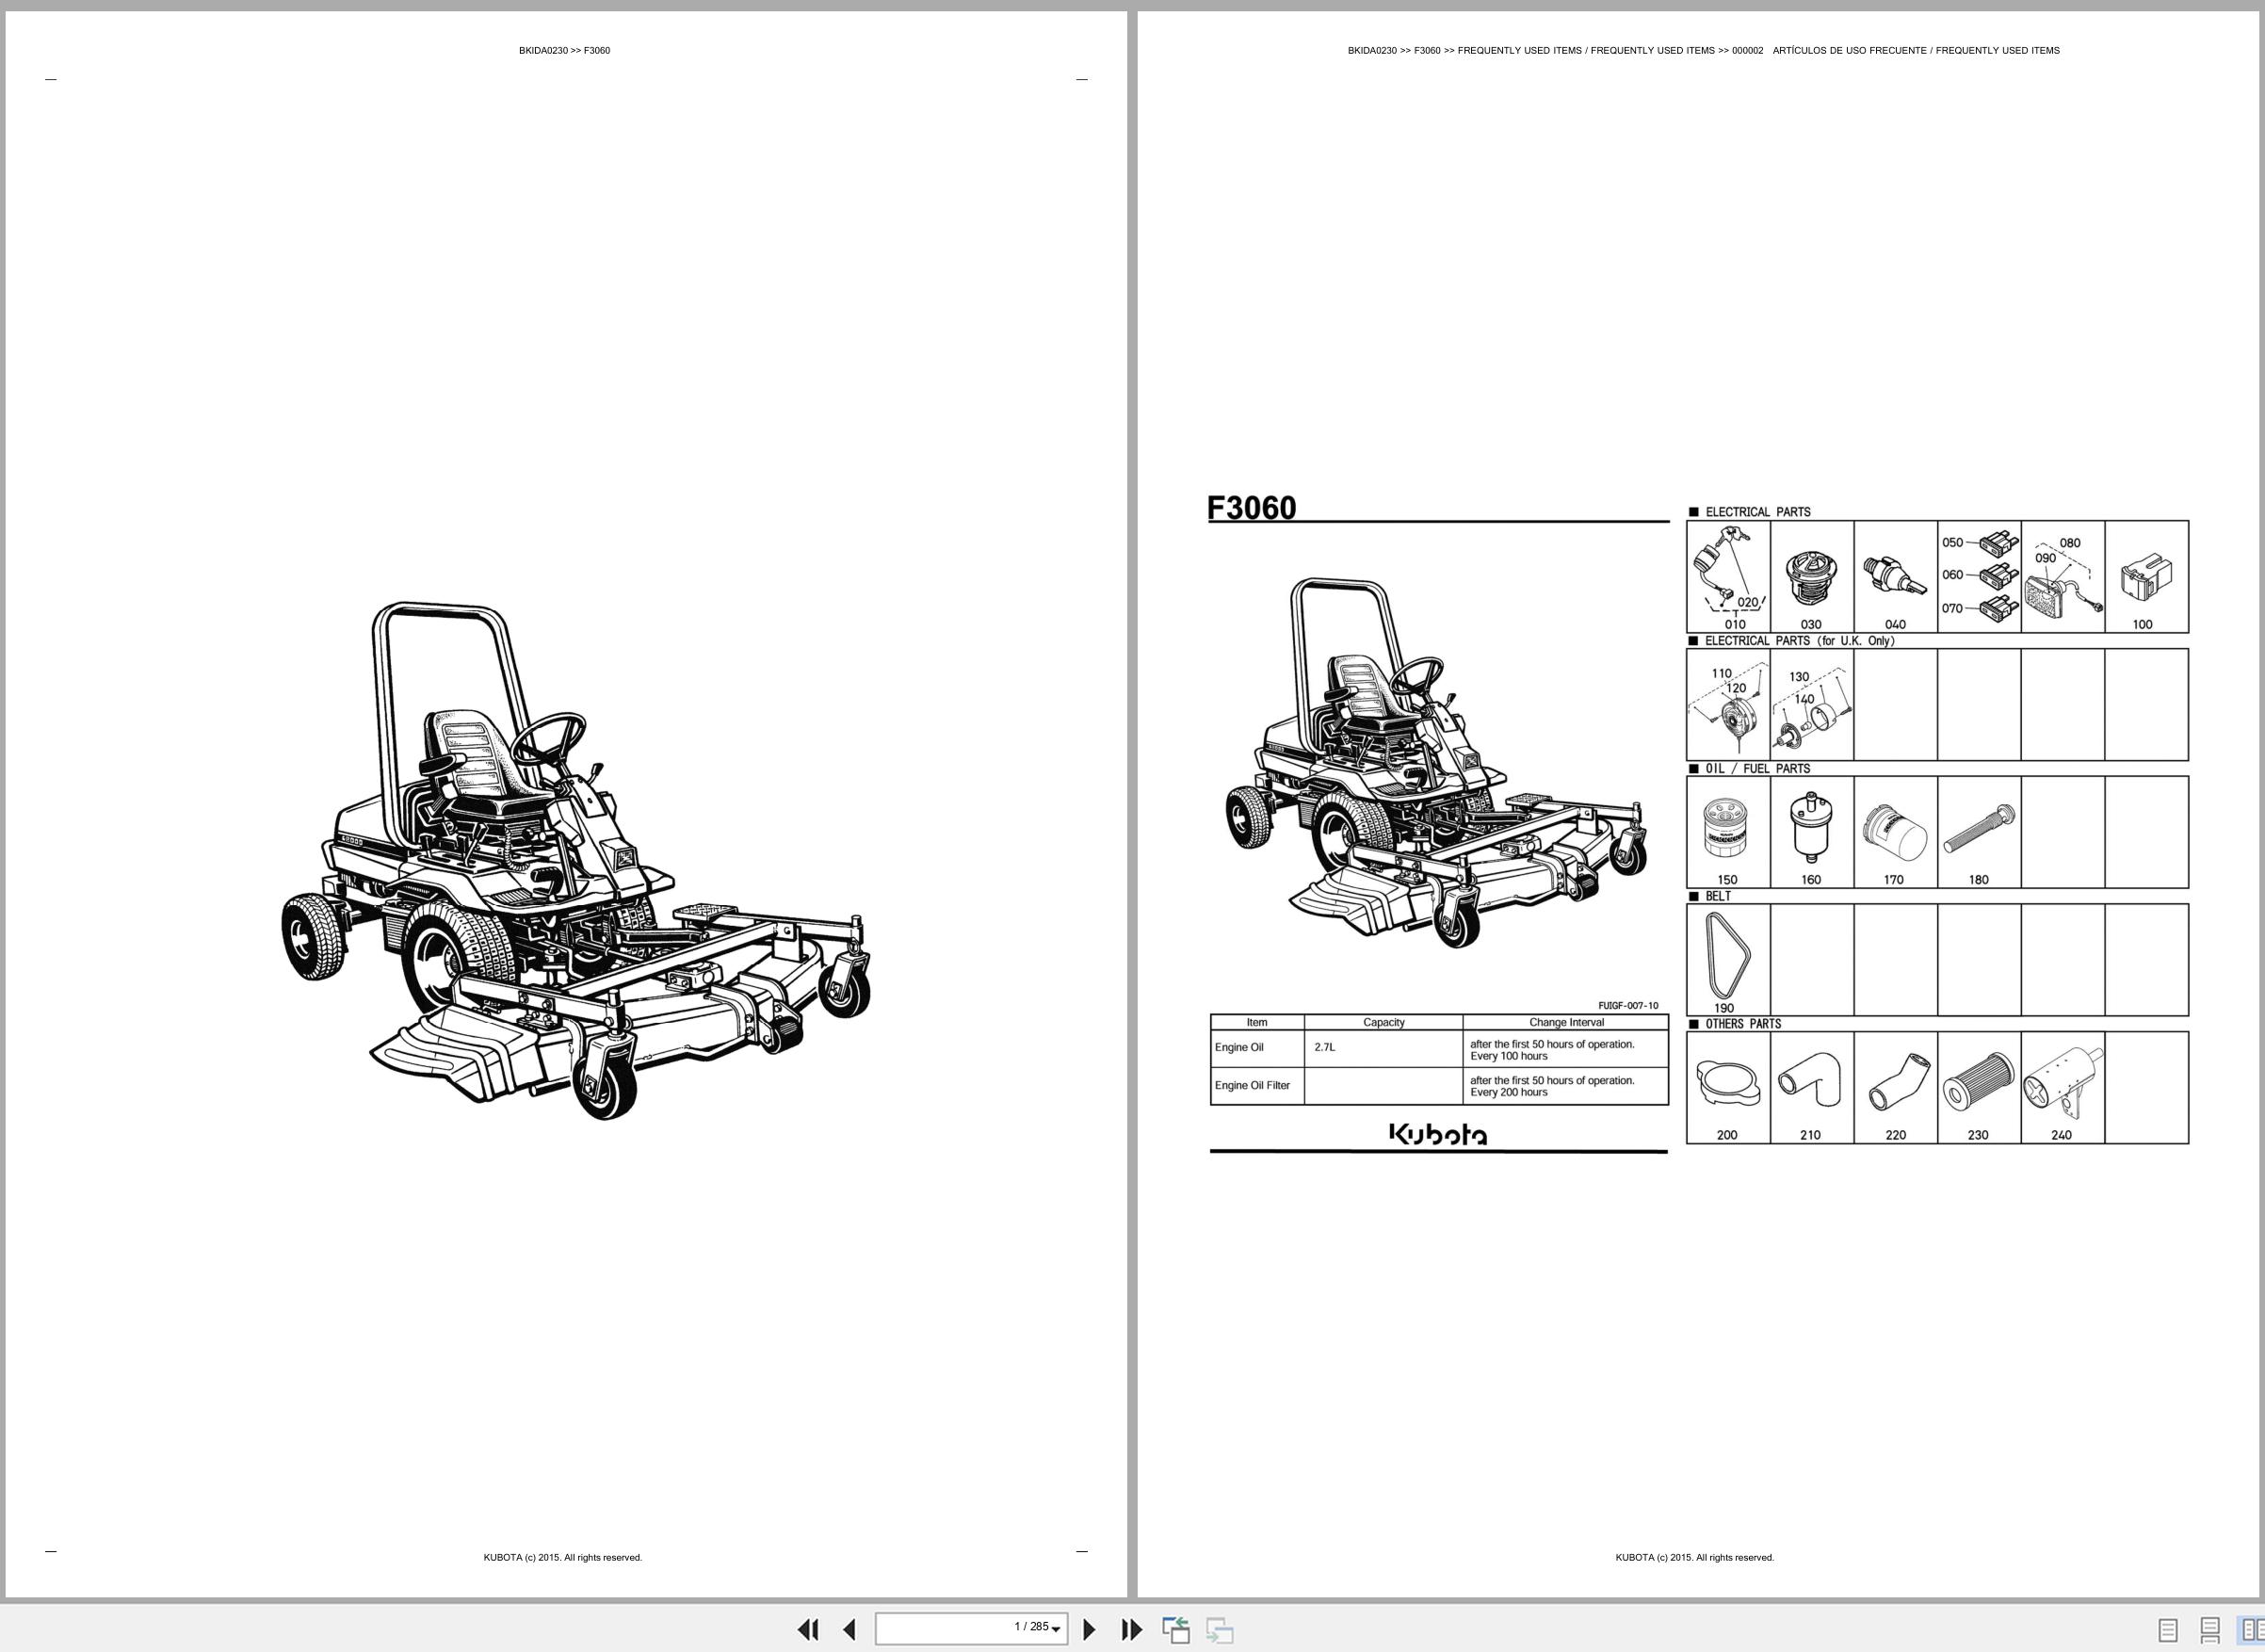Viewport: 2265px width, 1652px height.
Task: Click the page number input field
Action: [x=971, y=1628]
